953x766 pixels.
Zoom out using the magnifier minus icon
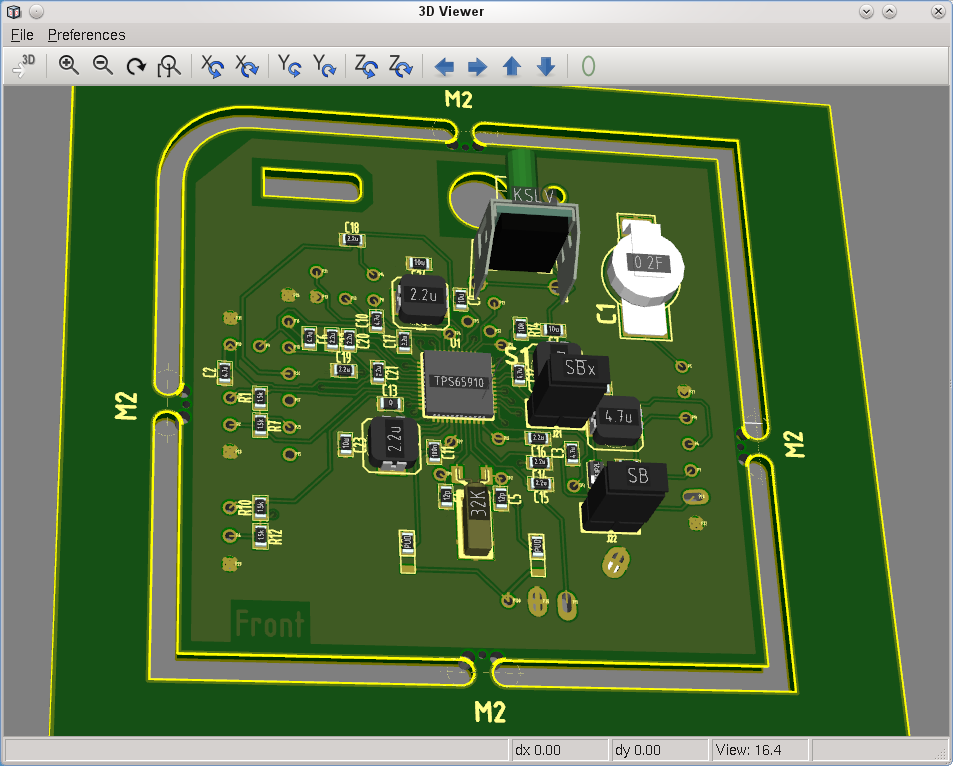pos(102,66)
